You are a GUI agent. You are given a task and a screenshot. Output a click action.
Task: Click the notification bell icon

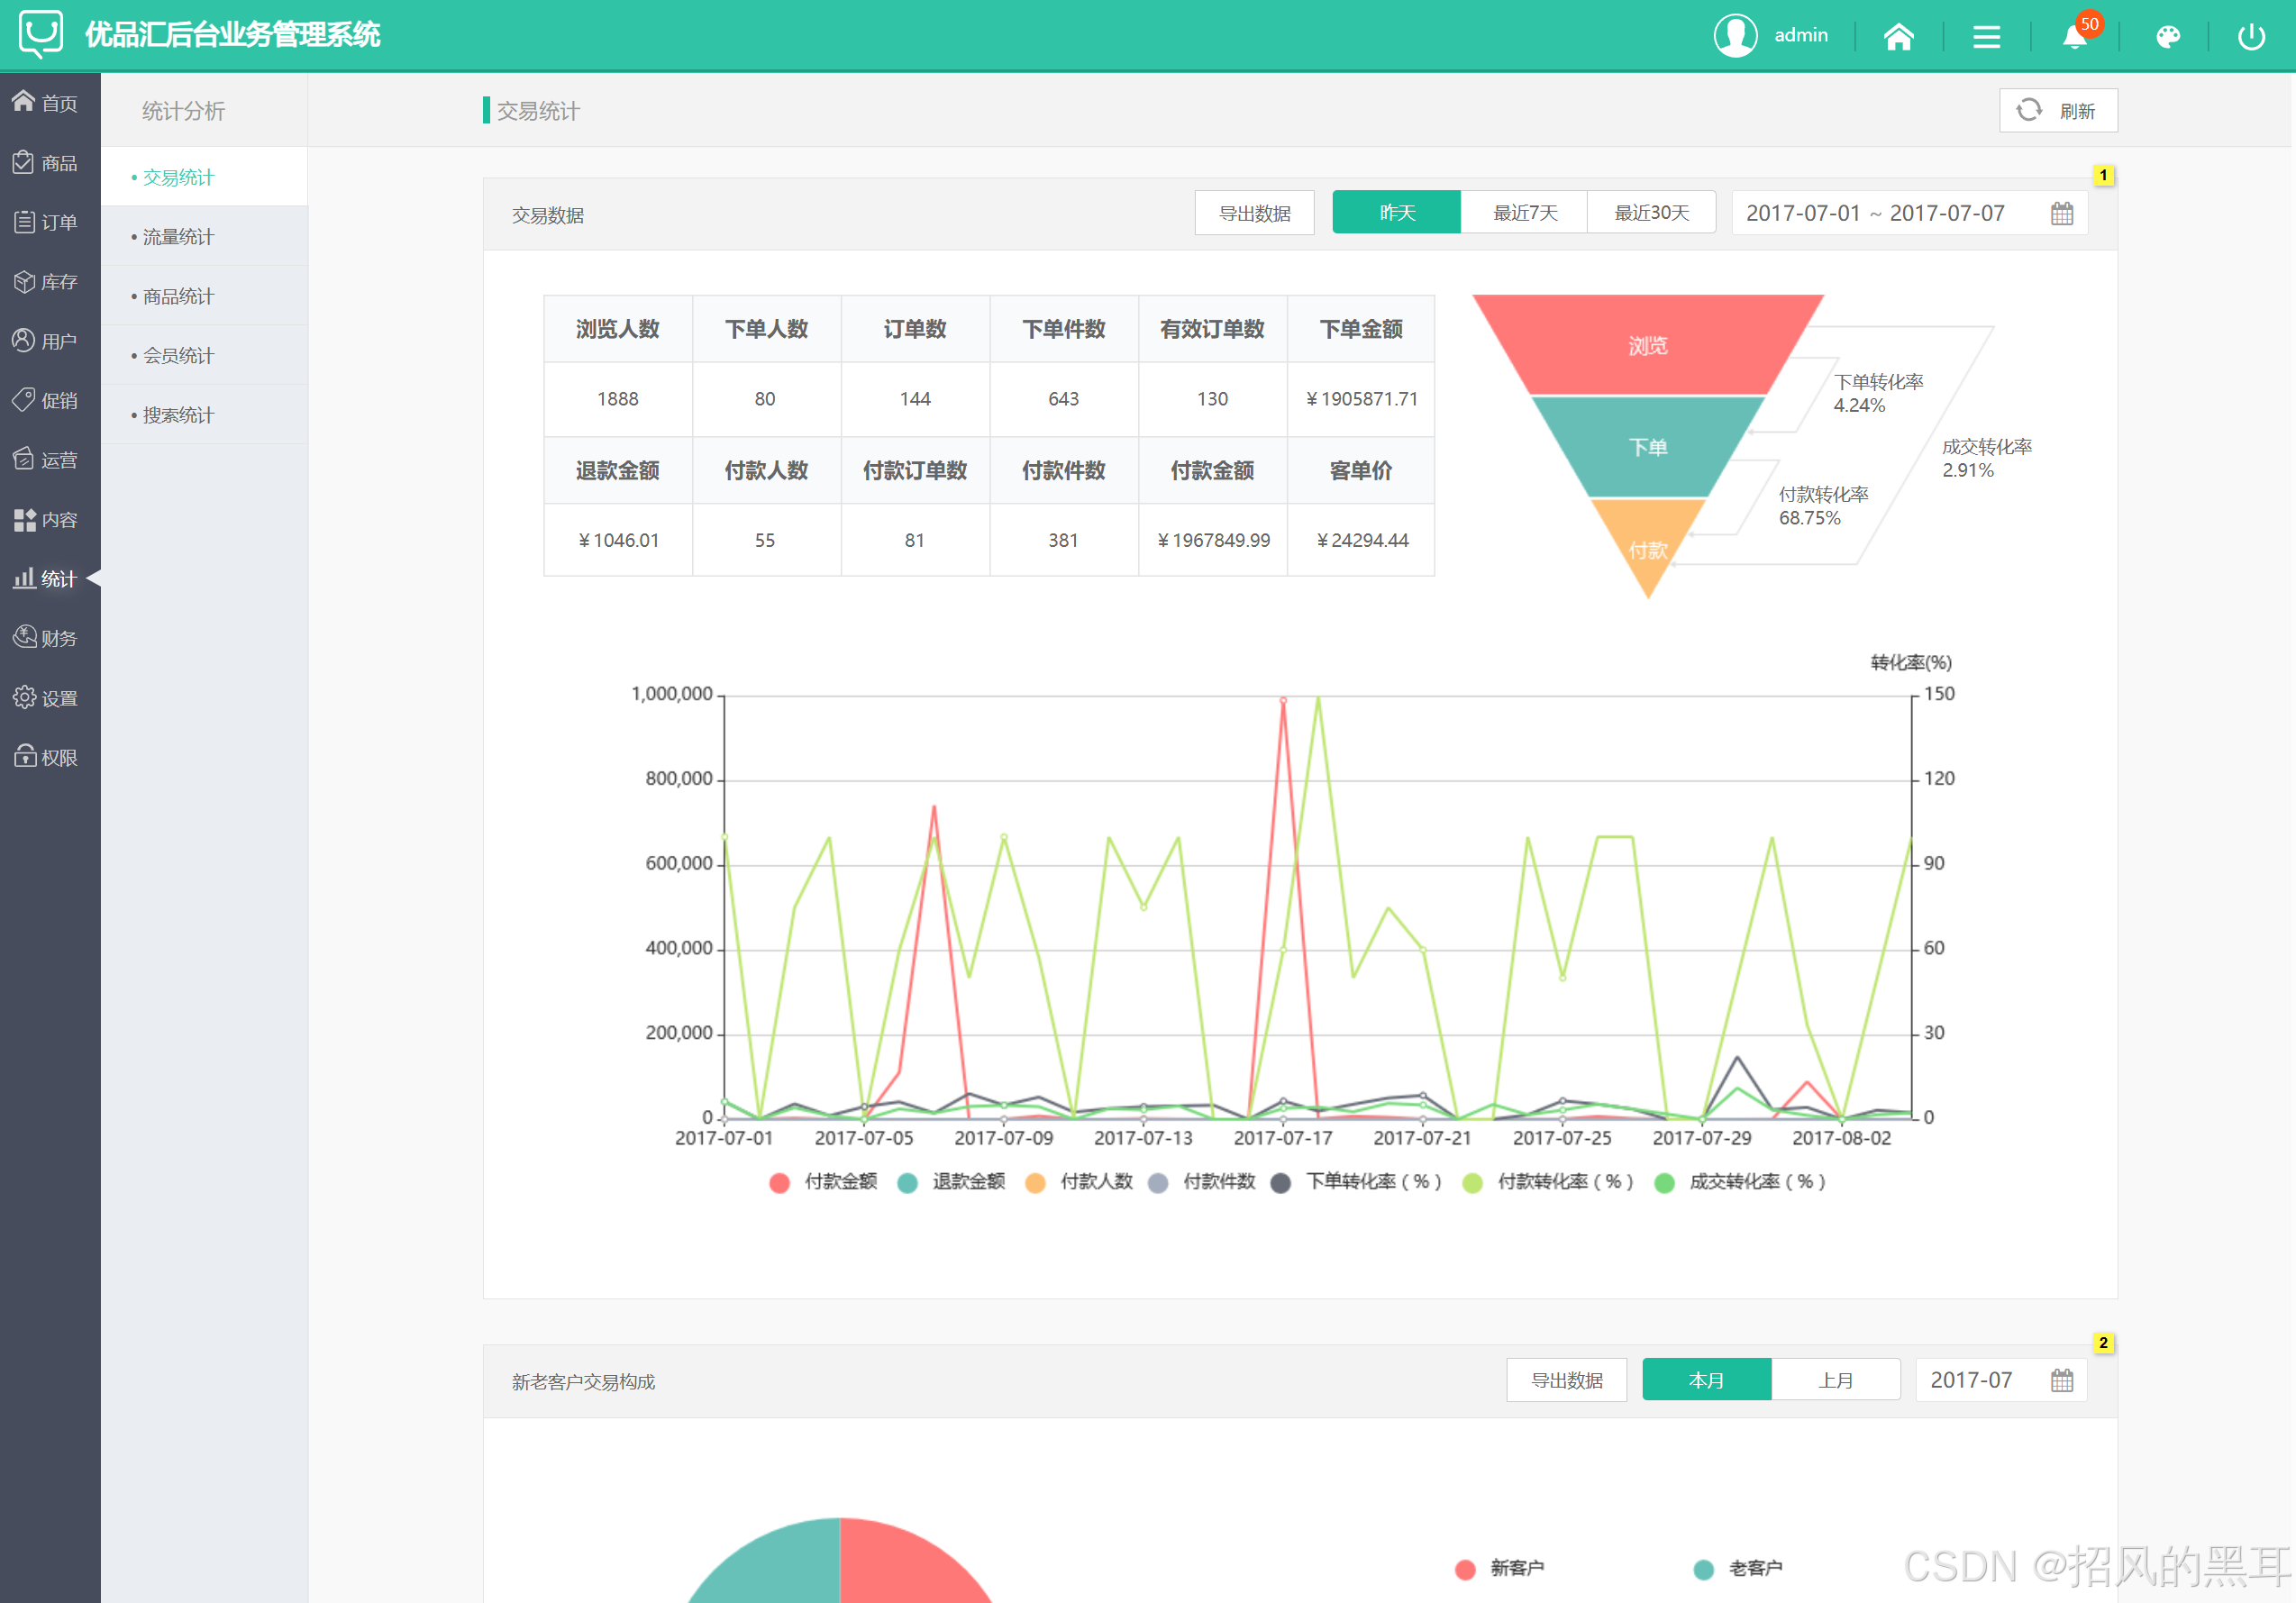click(2074, 37)
